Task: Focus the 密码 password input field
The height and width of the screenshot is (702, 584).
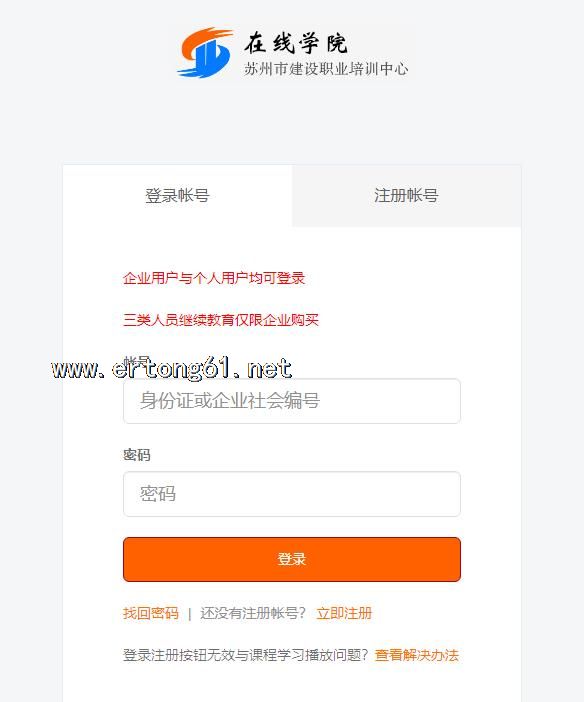Action: point(292,494)
